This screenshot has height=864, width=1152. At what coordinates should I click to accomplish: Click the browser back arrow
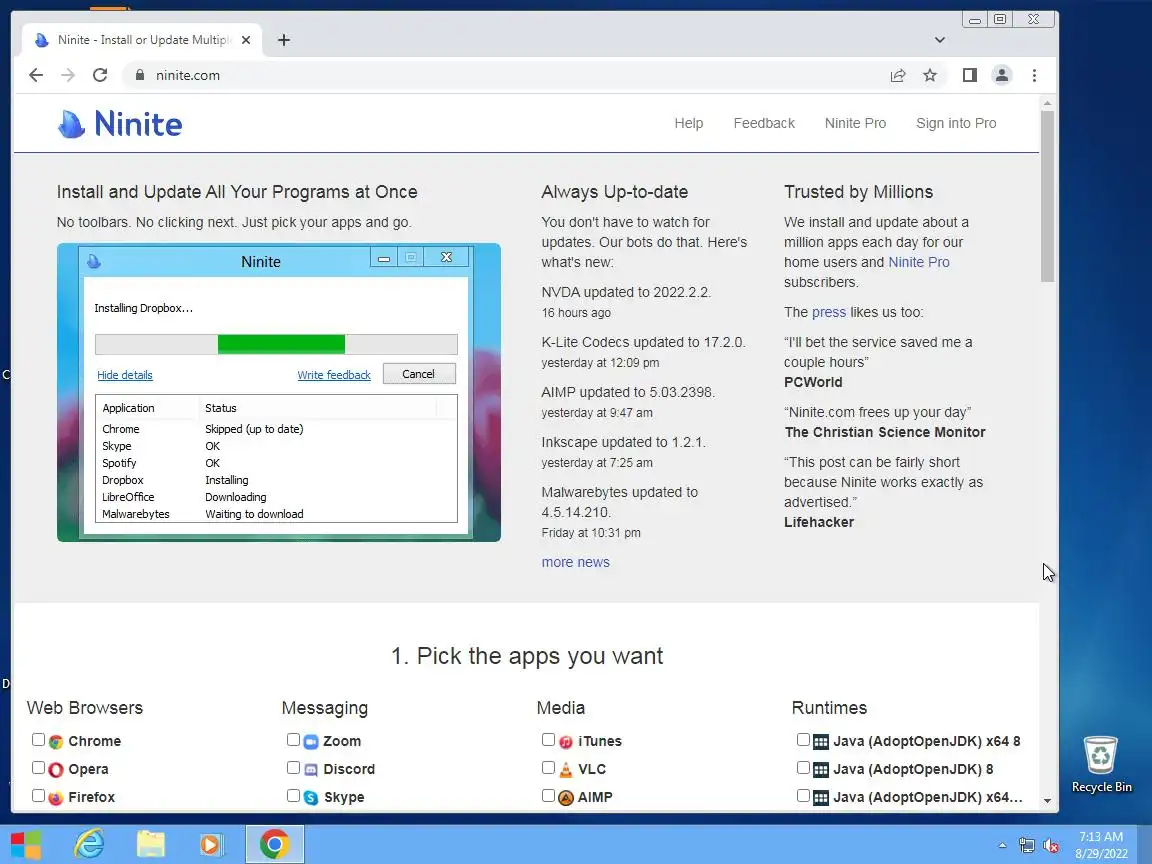[35, 75]
